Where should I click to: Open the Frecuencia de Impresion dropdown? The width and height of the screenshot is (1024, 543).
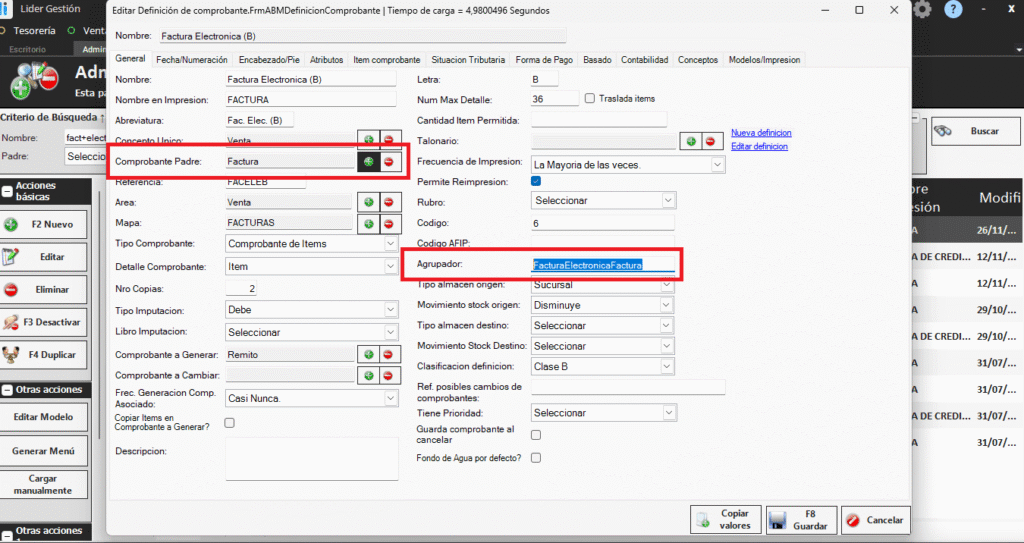(x=717, y=164)
